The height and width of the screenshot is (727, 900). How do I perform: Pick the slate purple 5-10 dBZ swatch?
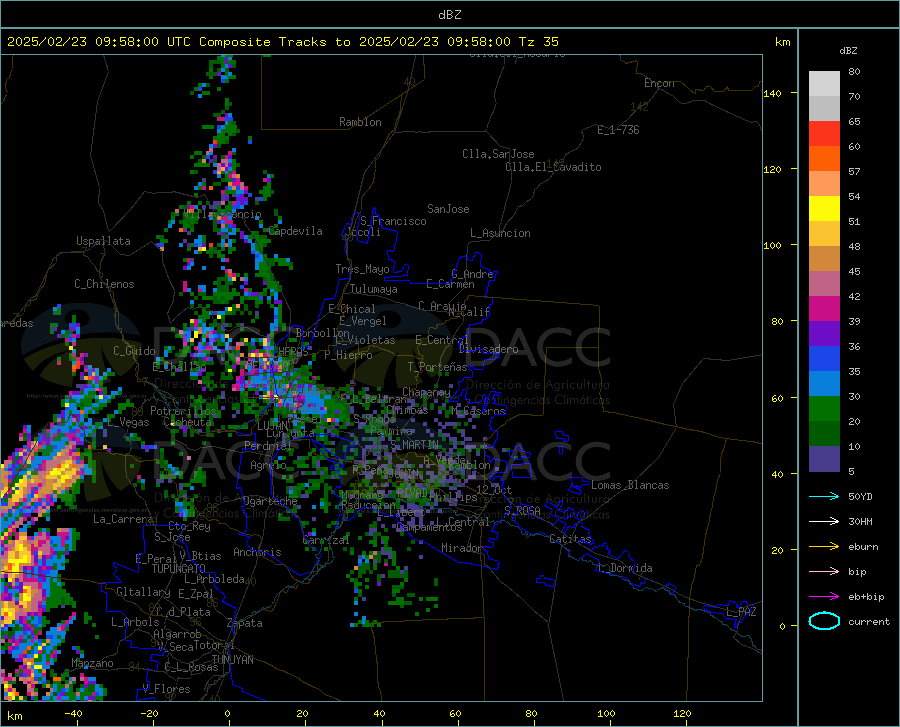pyautogui.click(x=824, y=459)
